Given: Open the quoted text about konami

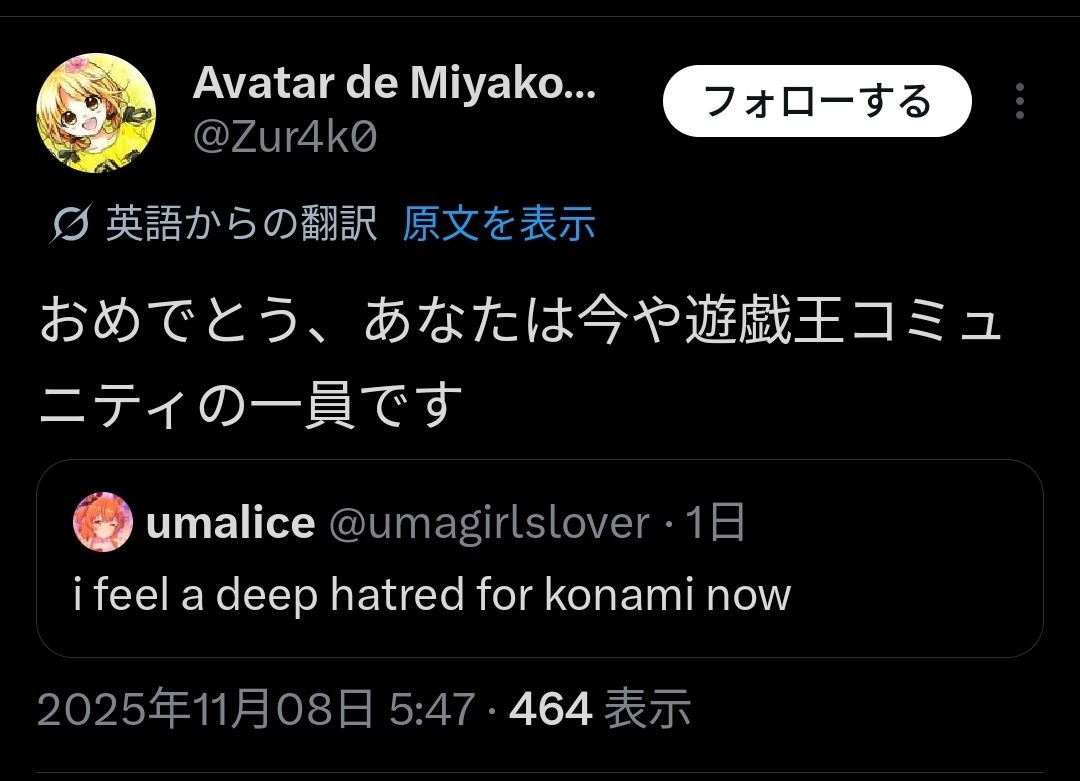Looking at the screenshot, I should tap(432, 595).
